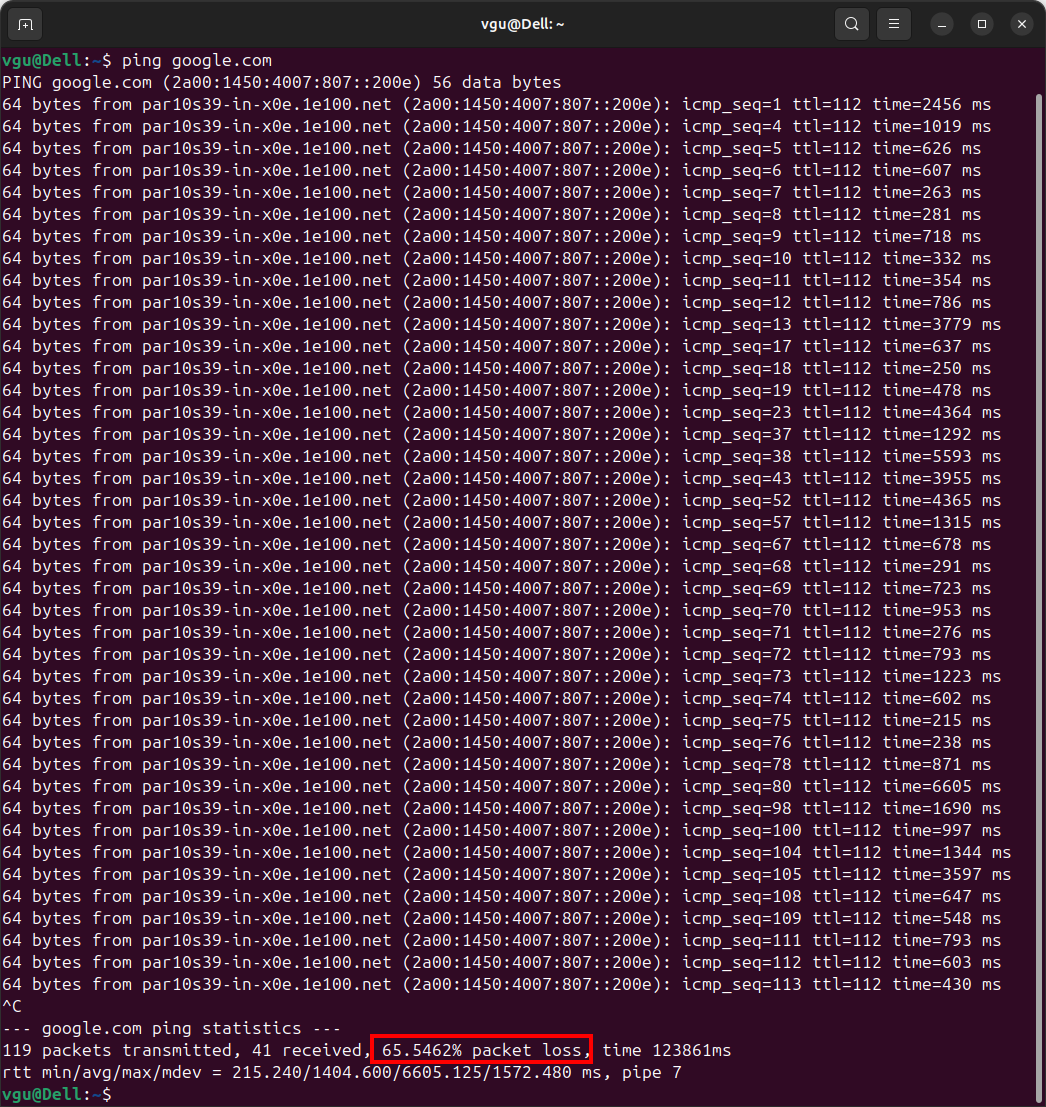Click the window title vgu@Dell: ~
Viewport: 1046px width, 1107px height.
(522, 24)
